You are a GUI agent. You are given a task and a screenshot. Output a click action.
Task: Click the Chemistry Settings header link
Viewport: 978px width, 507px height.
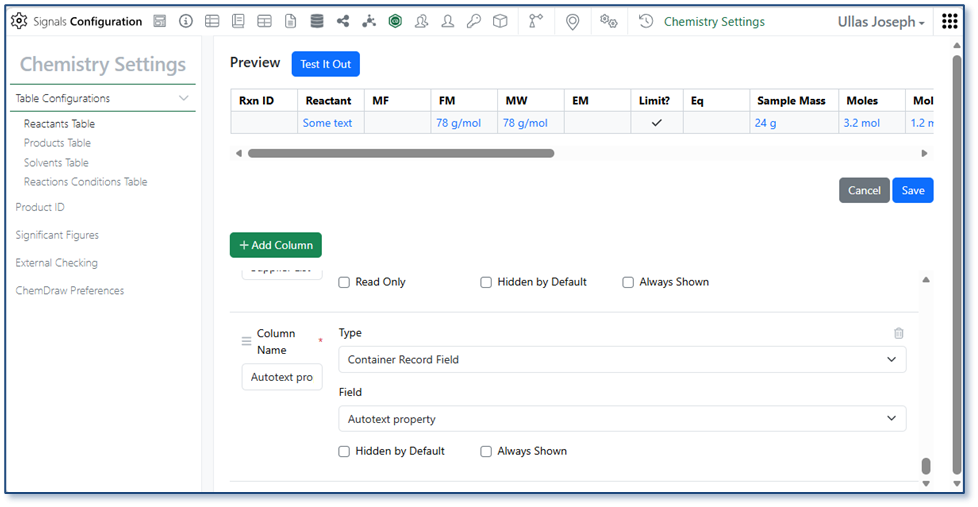click(x=714, y=22)
